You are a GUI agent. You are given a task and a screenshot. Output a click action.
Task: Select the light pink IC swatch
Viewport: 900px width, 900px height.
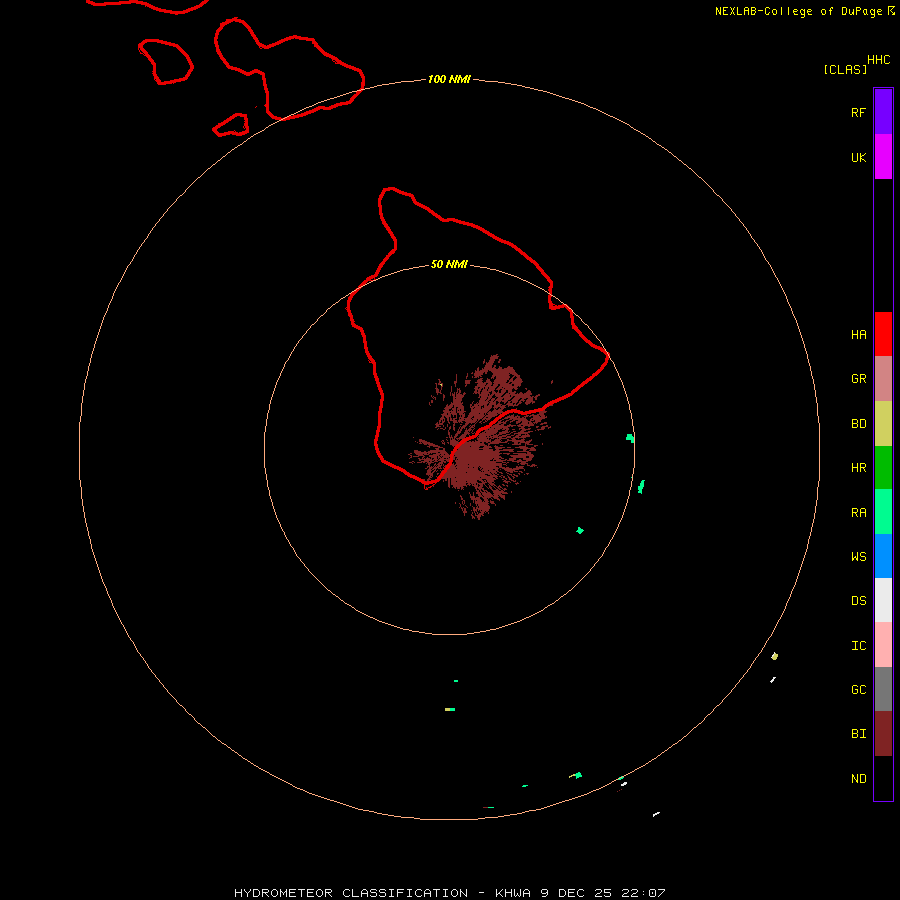(883, 645)
